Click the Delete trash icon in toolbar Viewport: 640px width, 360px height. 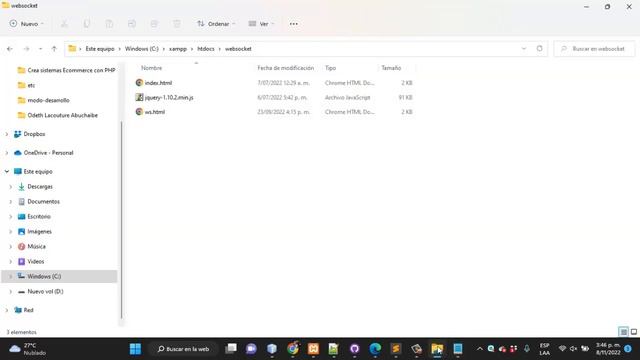tap(177, 24)
